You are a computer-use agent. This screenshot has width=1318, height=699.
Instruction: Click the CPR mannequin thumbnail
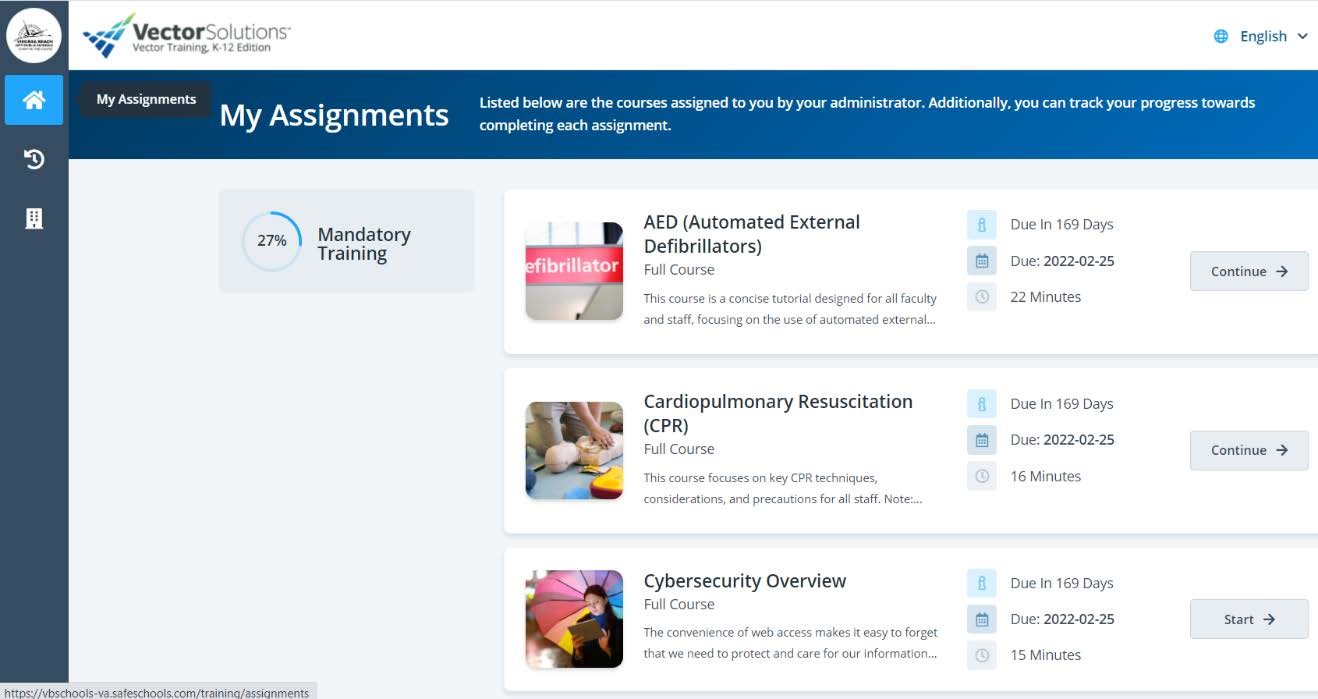(574, 450)
